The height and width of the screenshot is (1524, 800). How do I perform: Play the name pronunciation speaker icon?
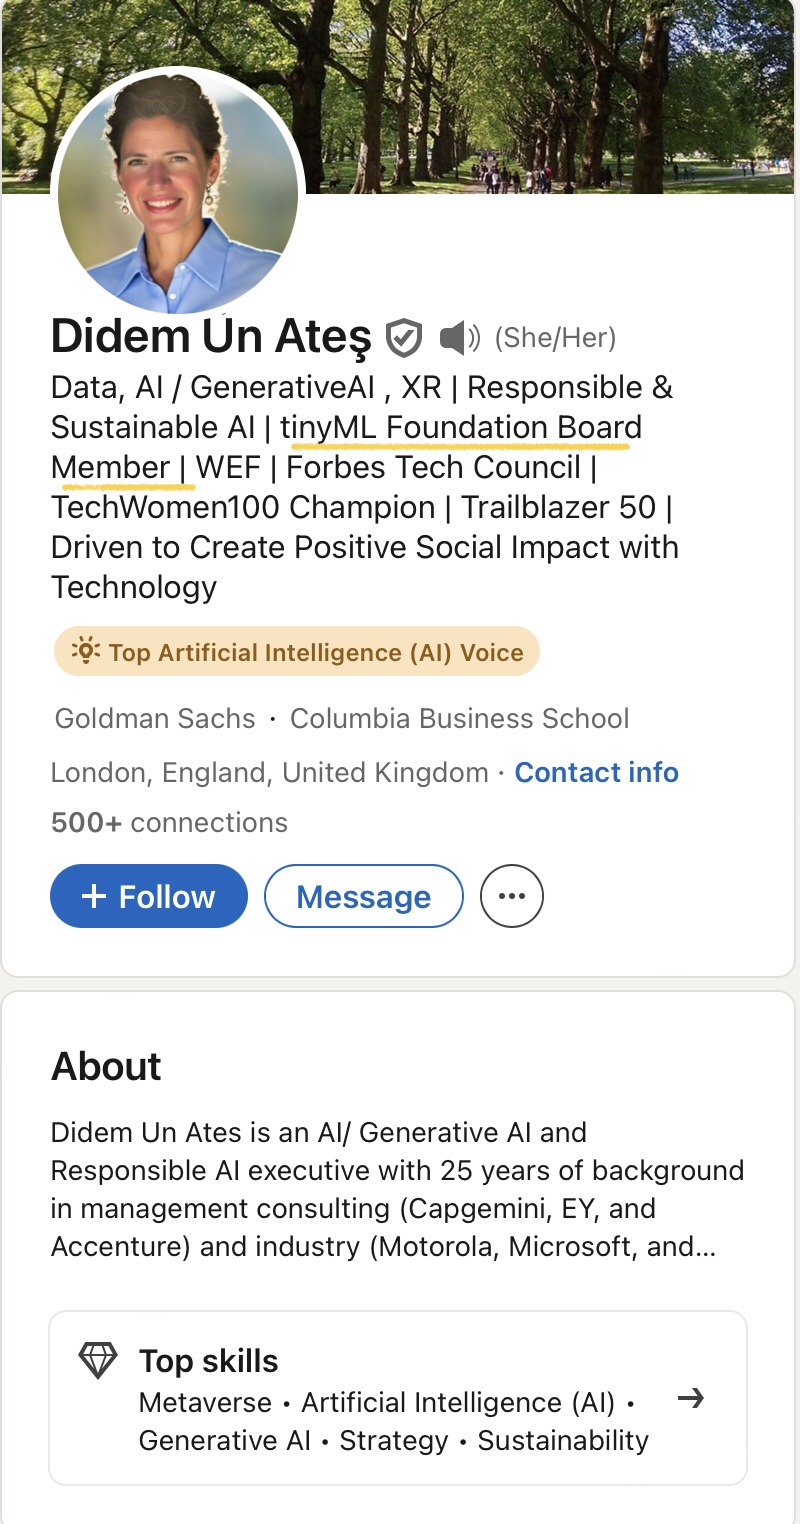tap(459, 338)
